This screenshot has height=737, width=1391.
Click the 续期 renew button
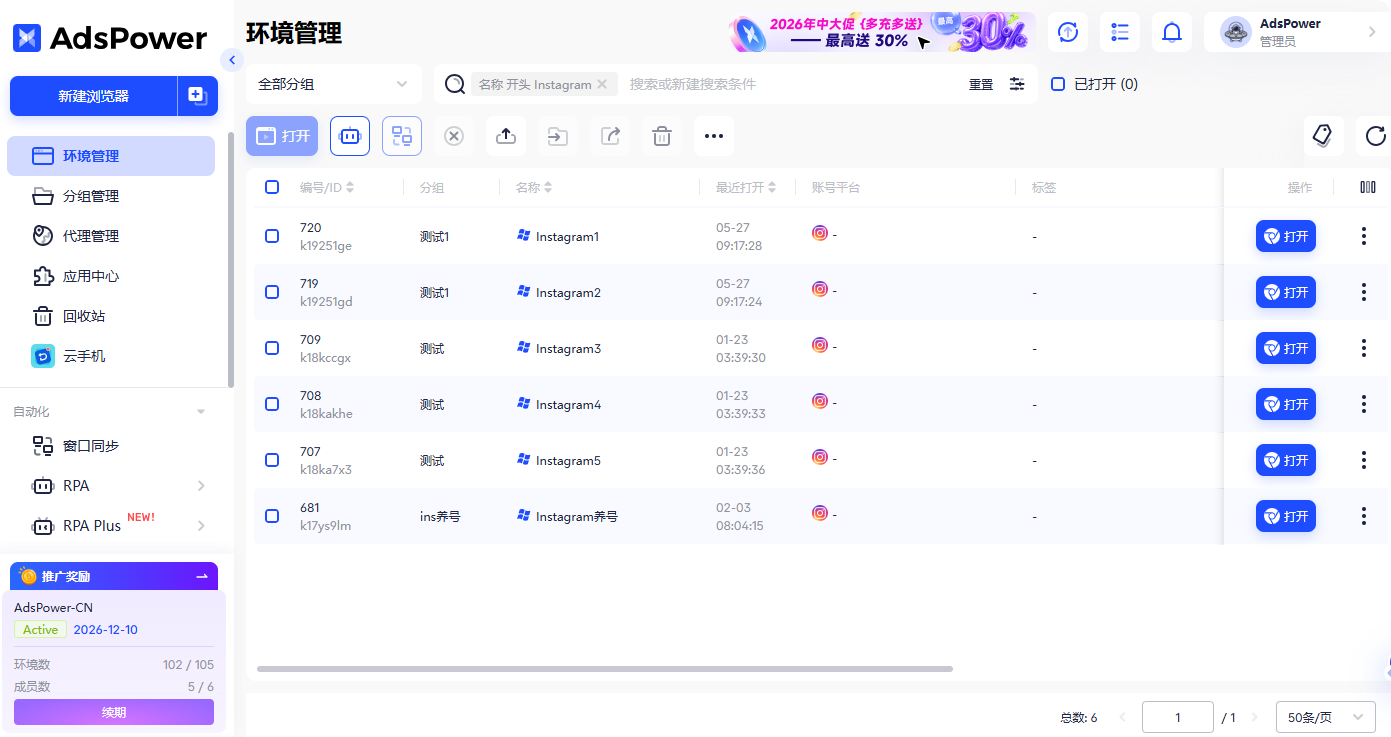coord(114,712)
